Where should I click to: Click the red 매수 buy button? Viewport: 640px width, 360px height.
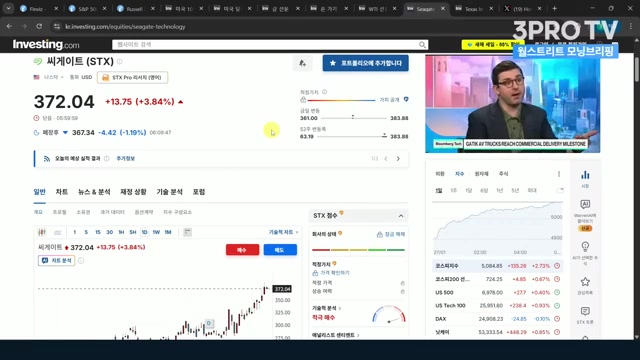click(242, 250)
